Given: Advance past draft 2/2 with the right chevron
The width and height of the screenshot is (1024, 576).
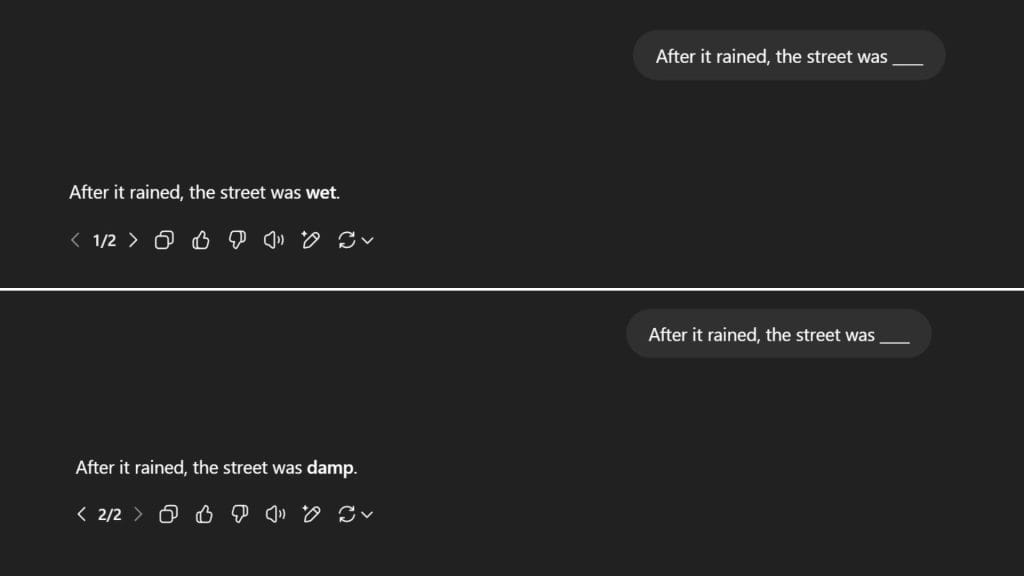Looking at the screenshot, I should pos(138,514).
